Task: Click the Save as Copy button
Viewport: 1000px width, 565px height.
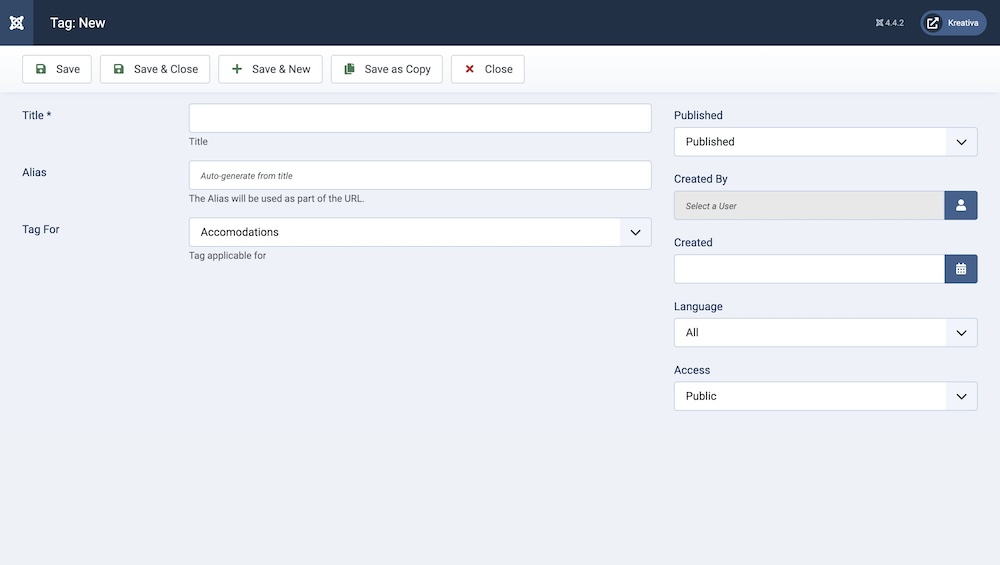Action: pos(386,69)
